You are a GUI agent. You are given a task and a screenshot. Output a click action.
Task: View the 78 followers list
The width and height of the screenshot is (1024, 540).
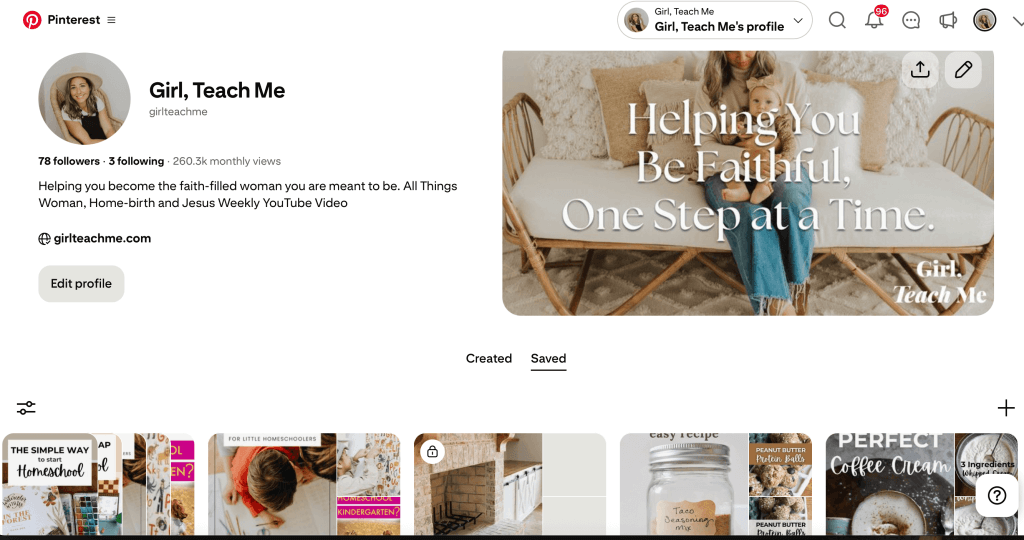69,161
